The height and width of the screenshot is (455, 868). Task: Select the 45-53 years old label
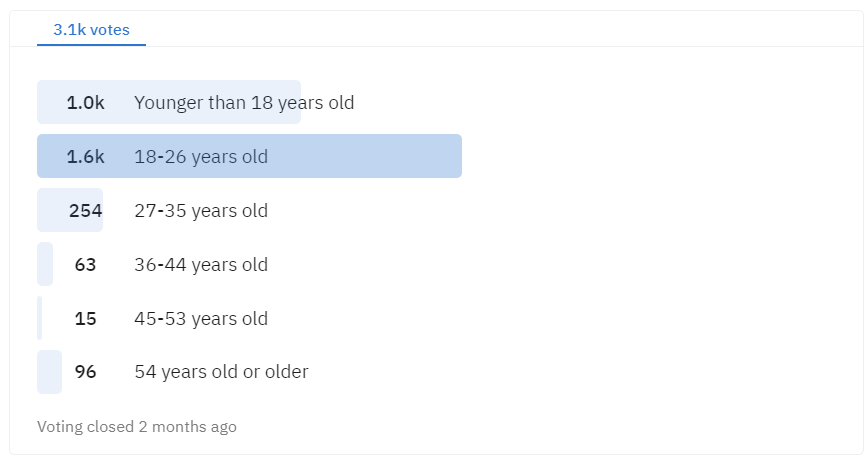tap(201, 319)
